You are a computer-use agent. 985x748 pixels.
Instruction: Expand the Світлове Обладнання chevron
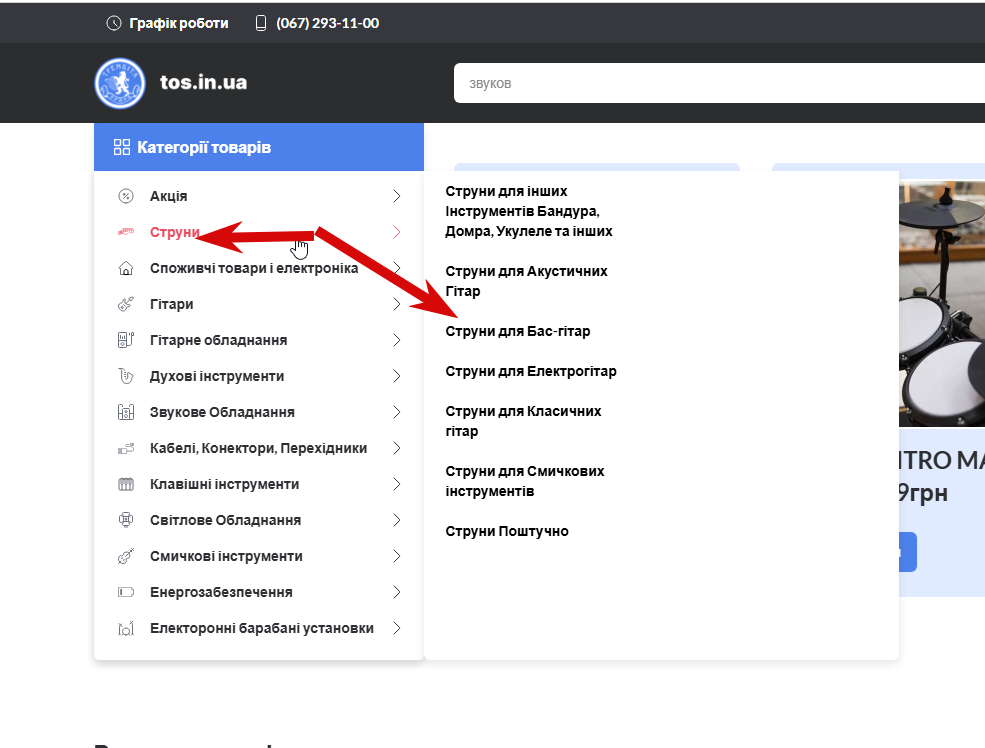396,520
